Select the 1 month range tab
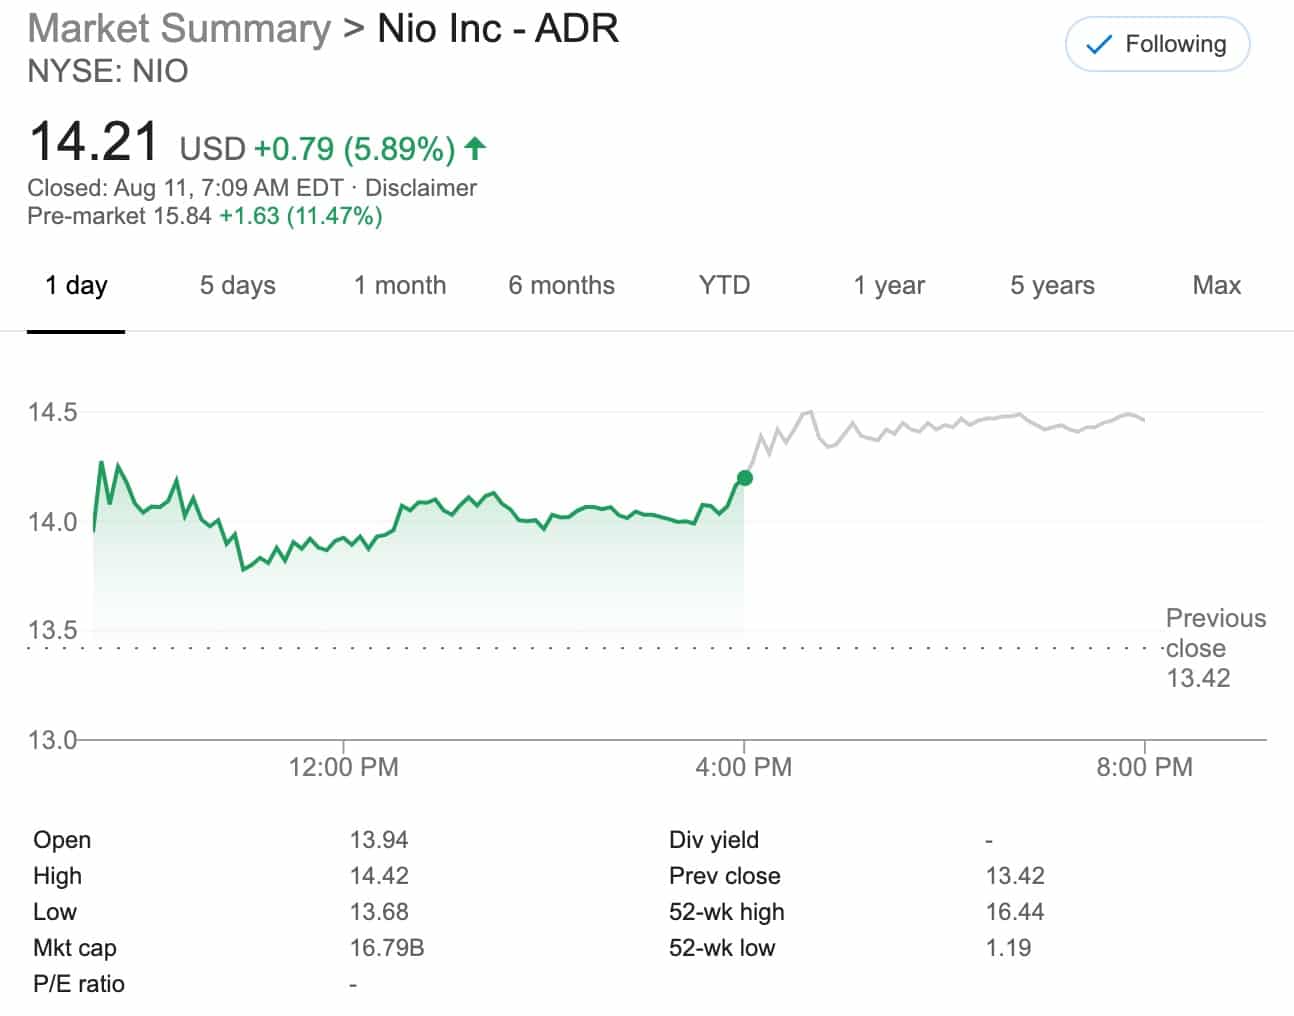1294x1016 pixels. [399, 286]
